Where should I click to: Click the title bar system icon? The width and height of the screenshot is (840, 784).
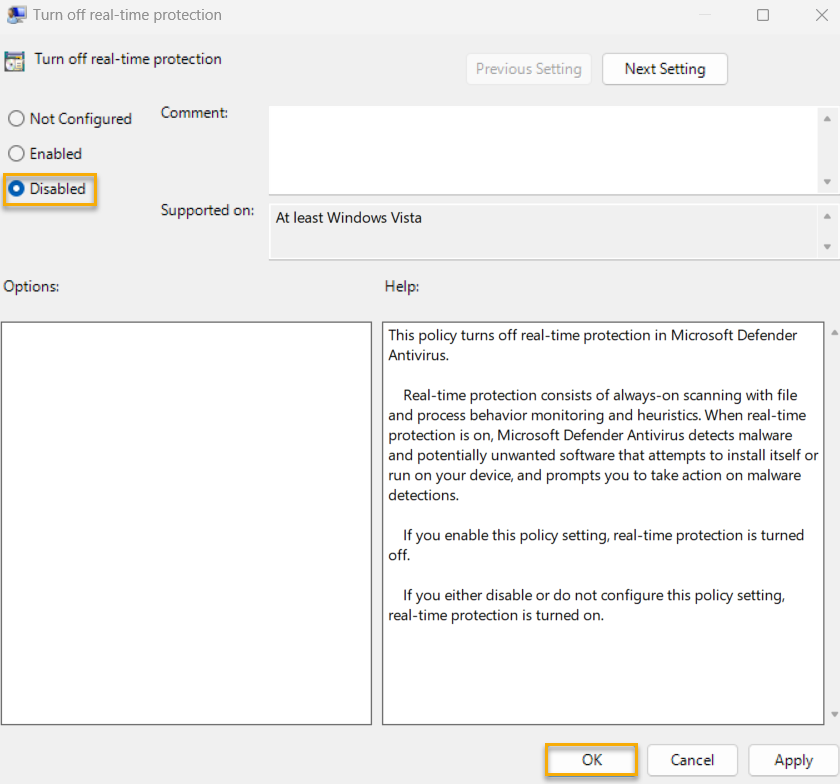(16, 15)
